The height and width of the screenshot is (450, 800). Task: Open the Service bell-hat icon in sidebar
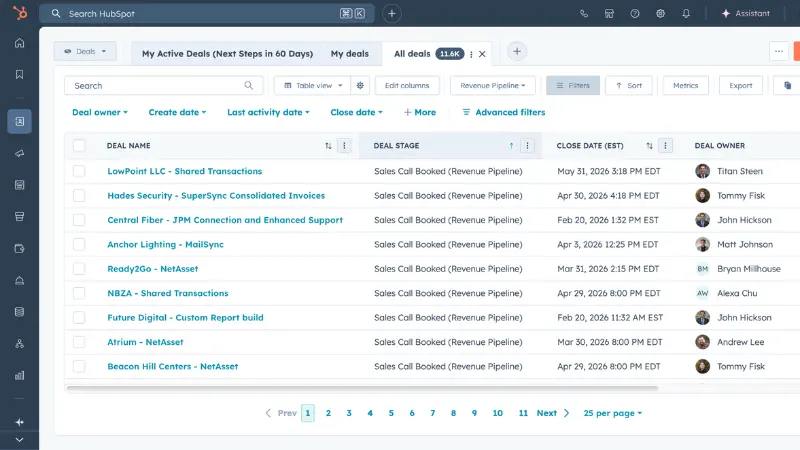click(19, 280)
